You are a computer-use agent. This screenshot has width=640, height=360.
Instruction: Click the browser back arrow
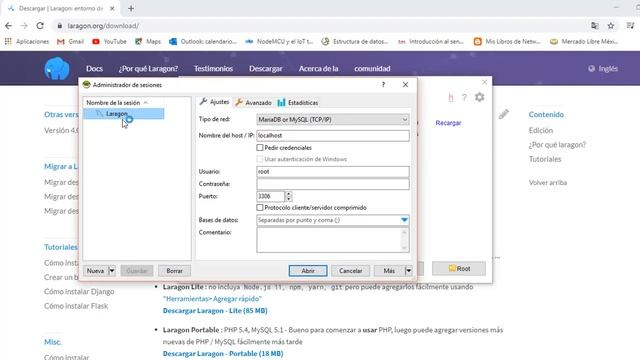click(x=9, y=26)
